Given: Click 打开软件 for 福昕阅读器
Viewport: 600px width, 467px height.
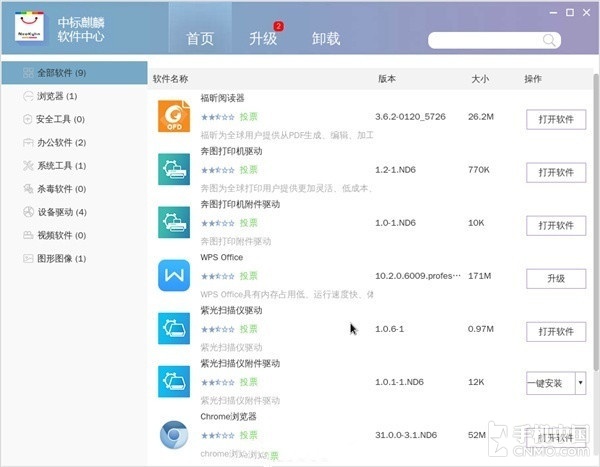Looking at the screenshot, I should [x=556, y=119].
